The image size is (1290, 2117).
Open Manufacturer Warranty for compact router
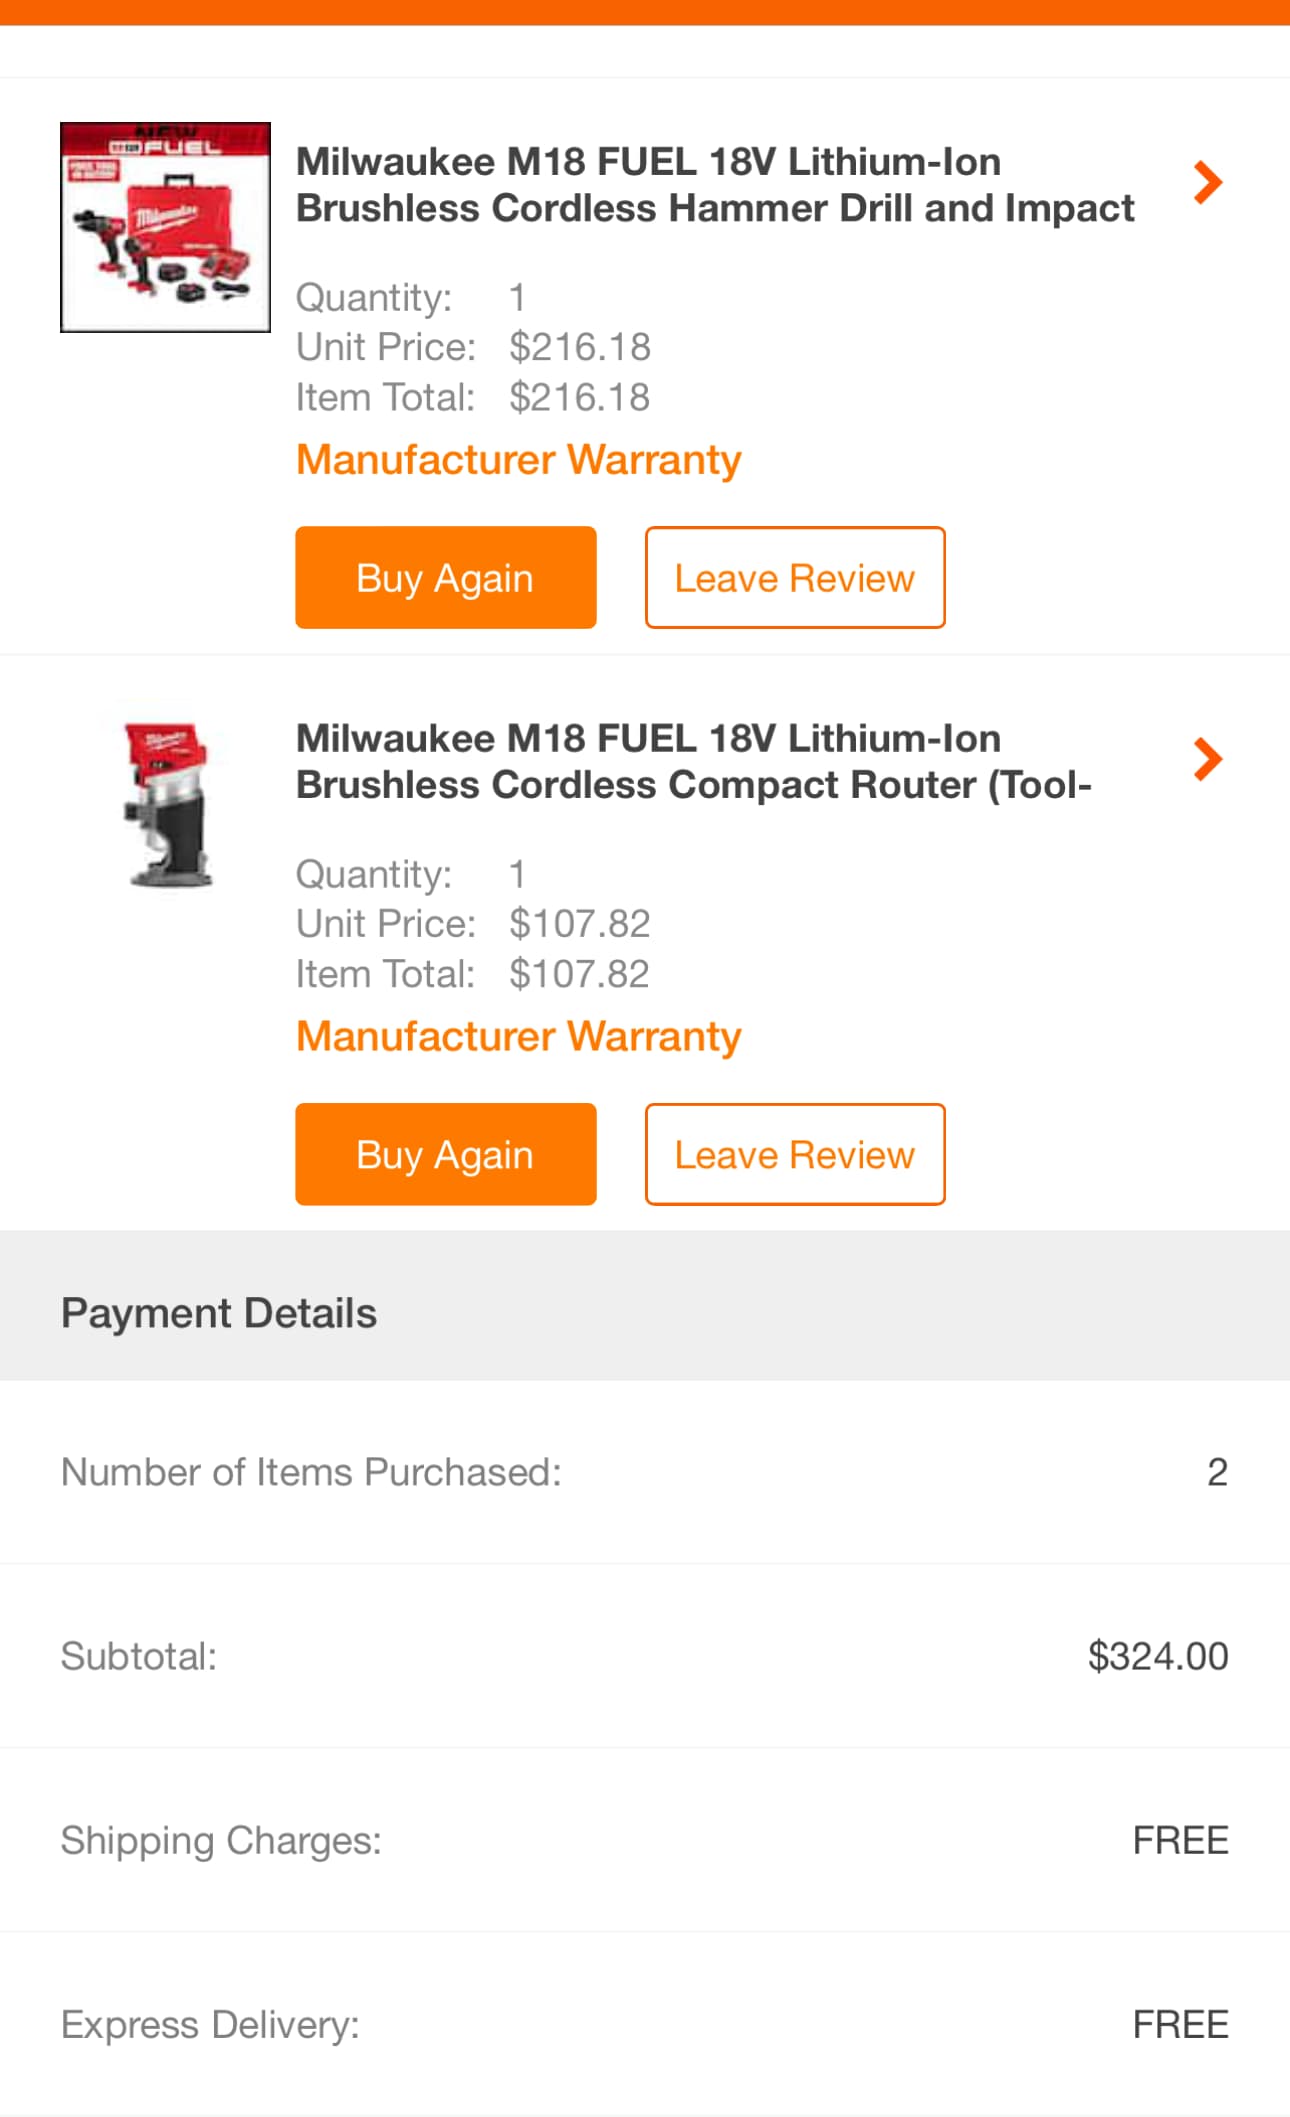(518, 1037)
